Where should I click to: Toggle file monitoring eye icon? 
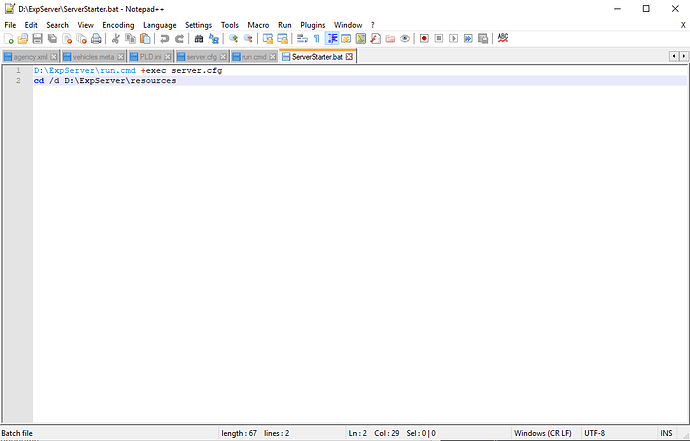[405, 39]
